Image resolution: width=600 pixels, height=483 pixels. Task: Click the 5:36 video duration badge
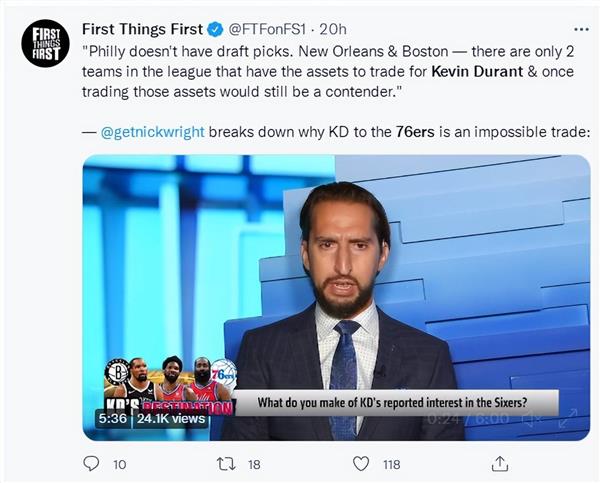pos(112,419)
